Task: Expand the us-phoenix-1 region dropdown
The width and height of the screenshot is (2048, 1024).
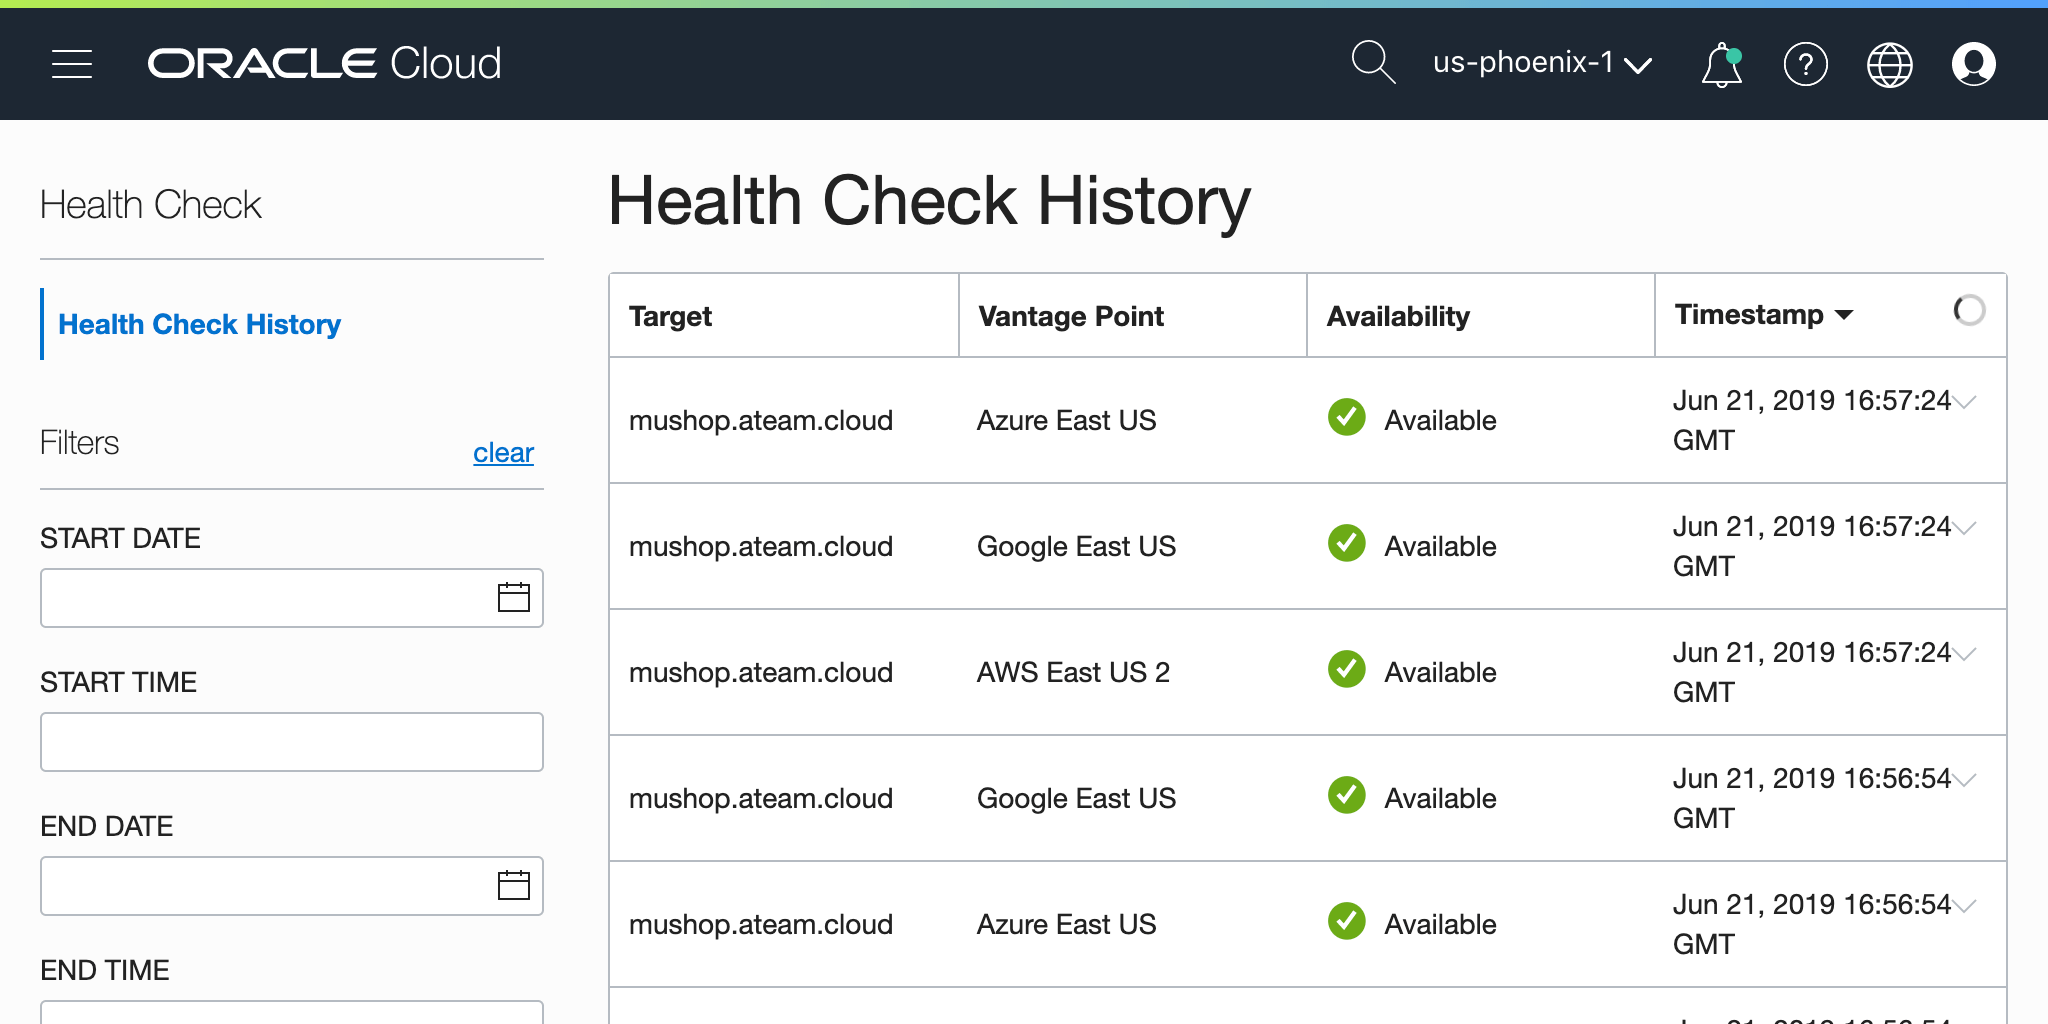Action: click(1541, 63)
